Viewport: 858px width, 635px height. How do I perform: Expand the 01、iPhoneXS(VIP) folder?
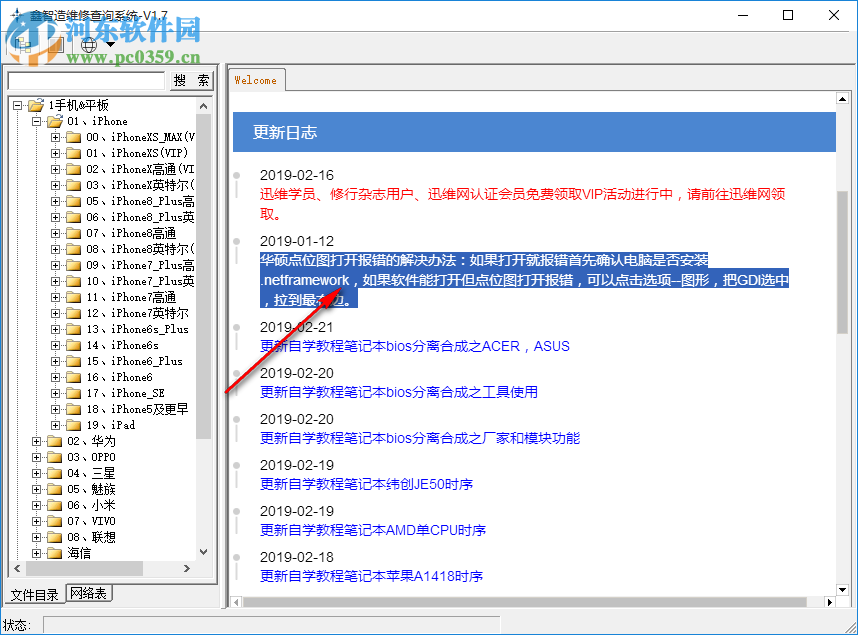point(56,153)
